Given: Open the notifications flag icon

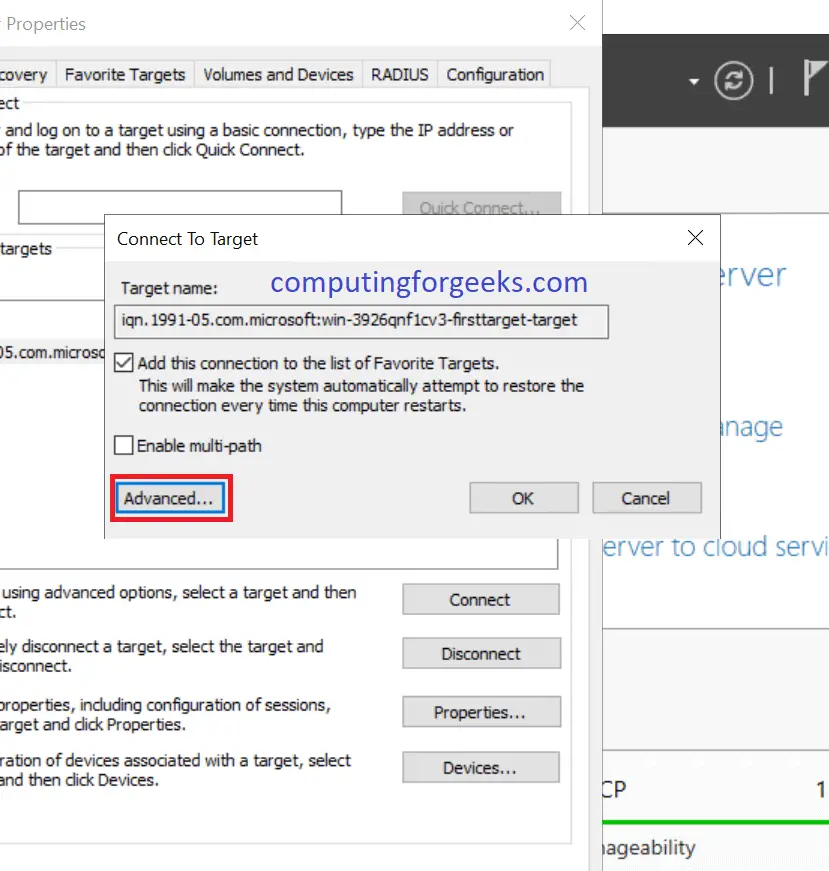Looking at the screenshot, I should click(x=816, y=78).
